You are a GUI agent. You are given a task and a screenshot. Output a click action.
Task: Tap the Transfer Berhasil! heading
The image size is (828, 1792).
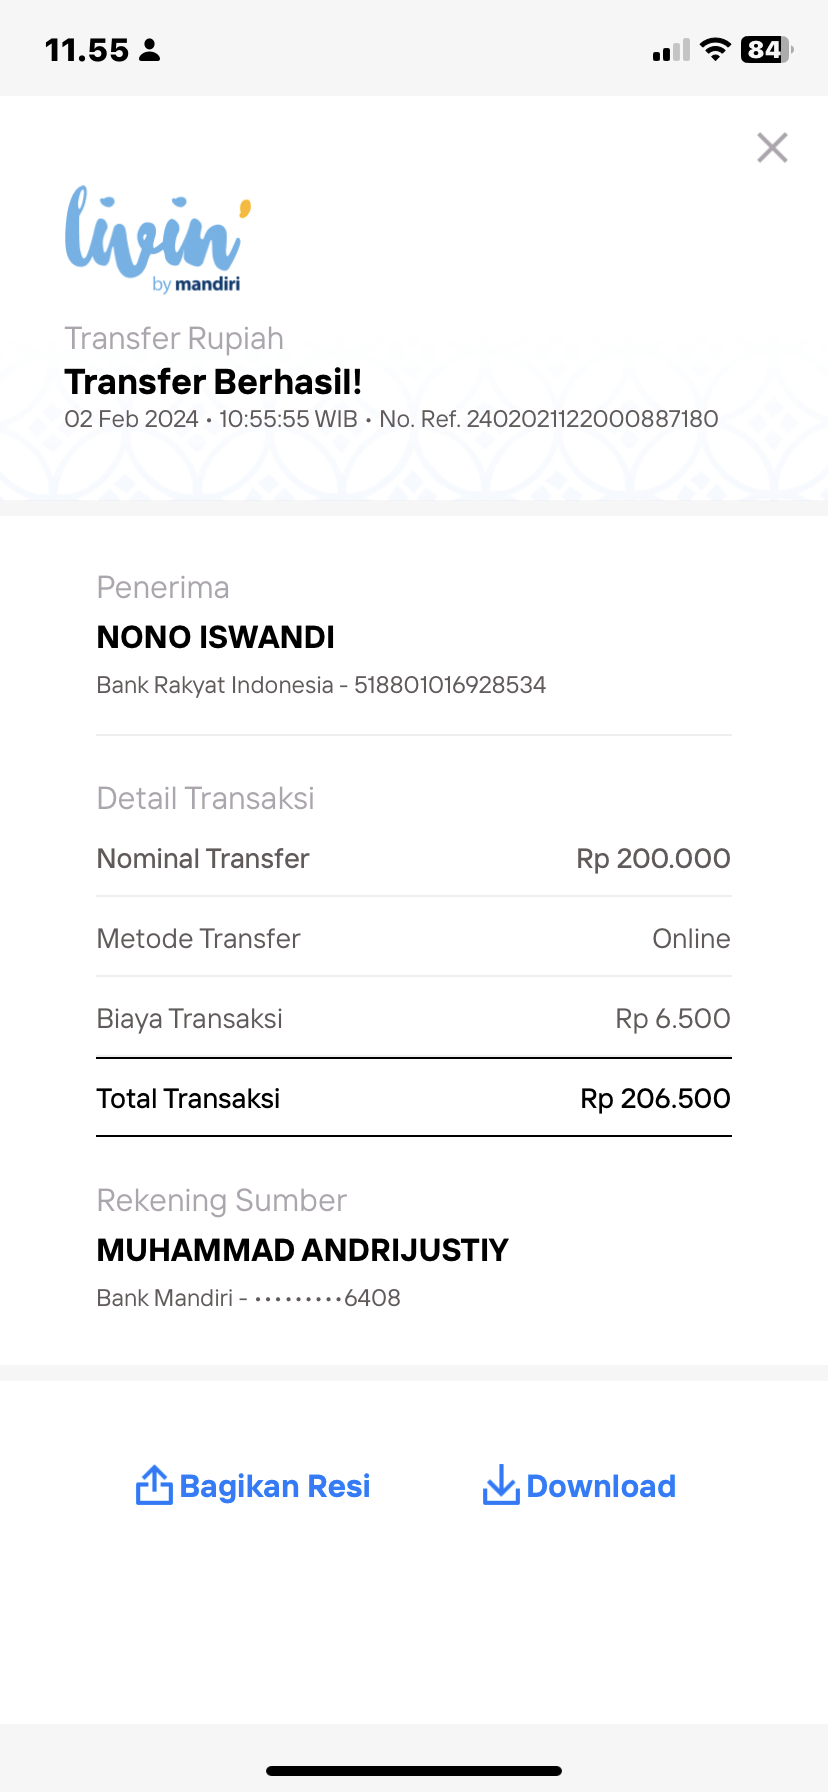tap(213, 382)
